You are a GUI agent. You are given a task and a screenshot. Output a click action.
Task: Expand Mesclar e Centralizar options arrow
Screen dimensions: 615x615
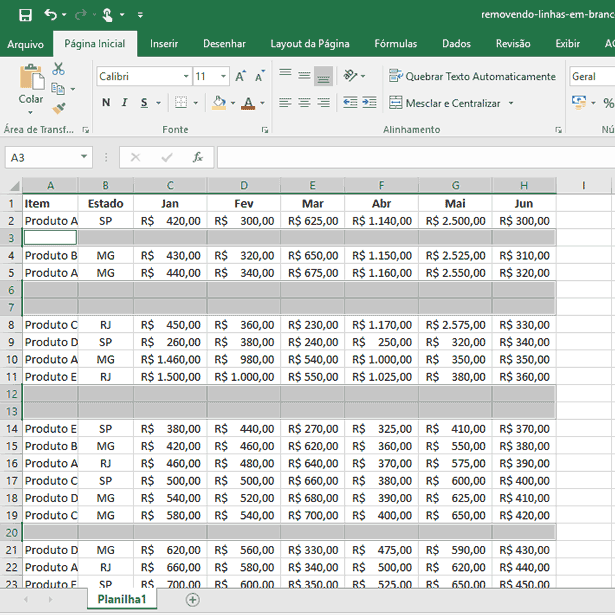(x=511, y=103)
